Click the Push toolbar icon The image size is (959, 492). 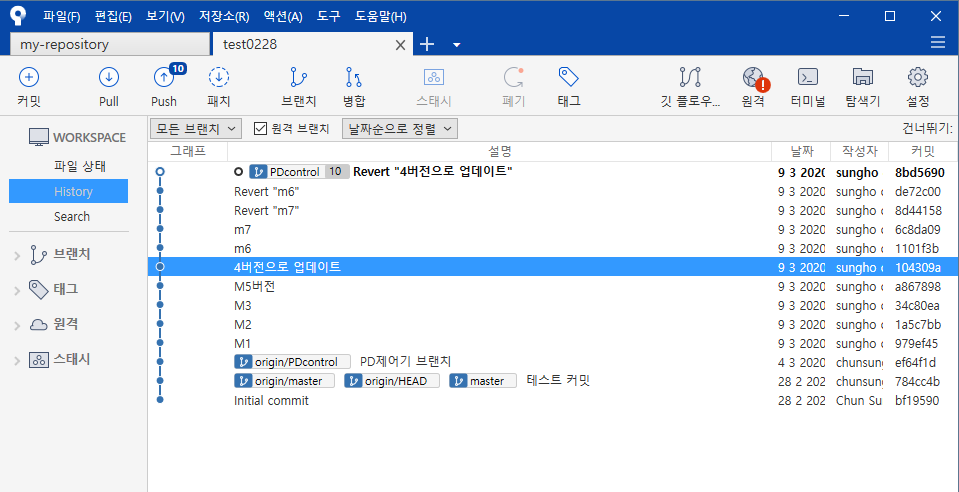pos(164,77)
